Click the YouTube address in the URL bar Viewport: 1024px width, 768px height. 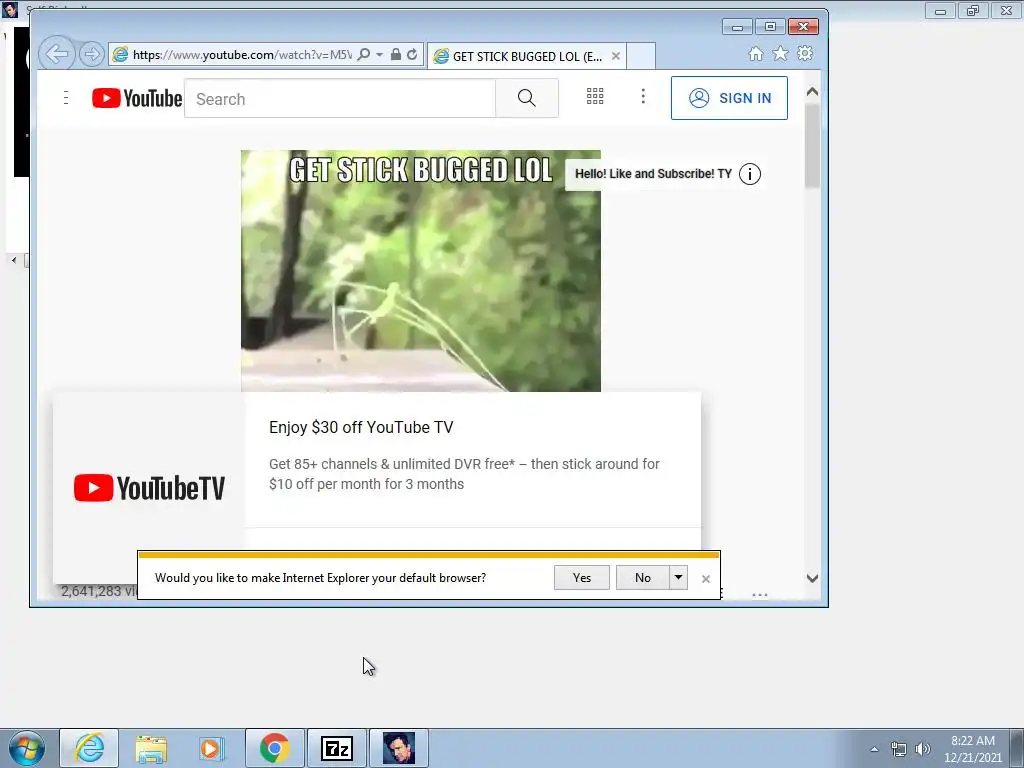click(242, 55)
